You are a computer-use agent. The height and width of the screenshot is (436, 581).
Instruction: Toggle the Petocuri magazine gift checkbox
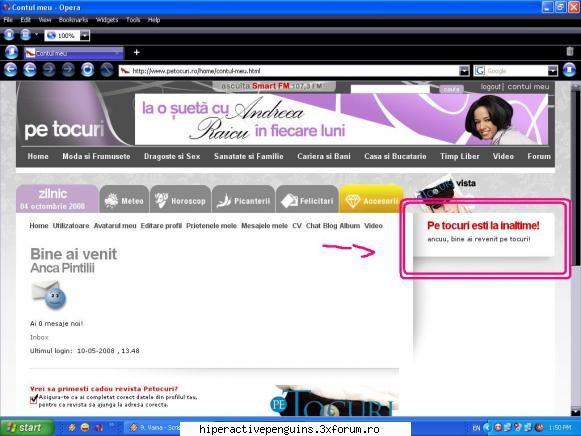click(34, 399)
